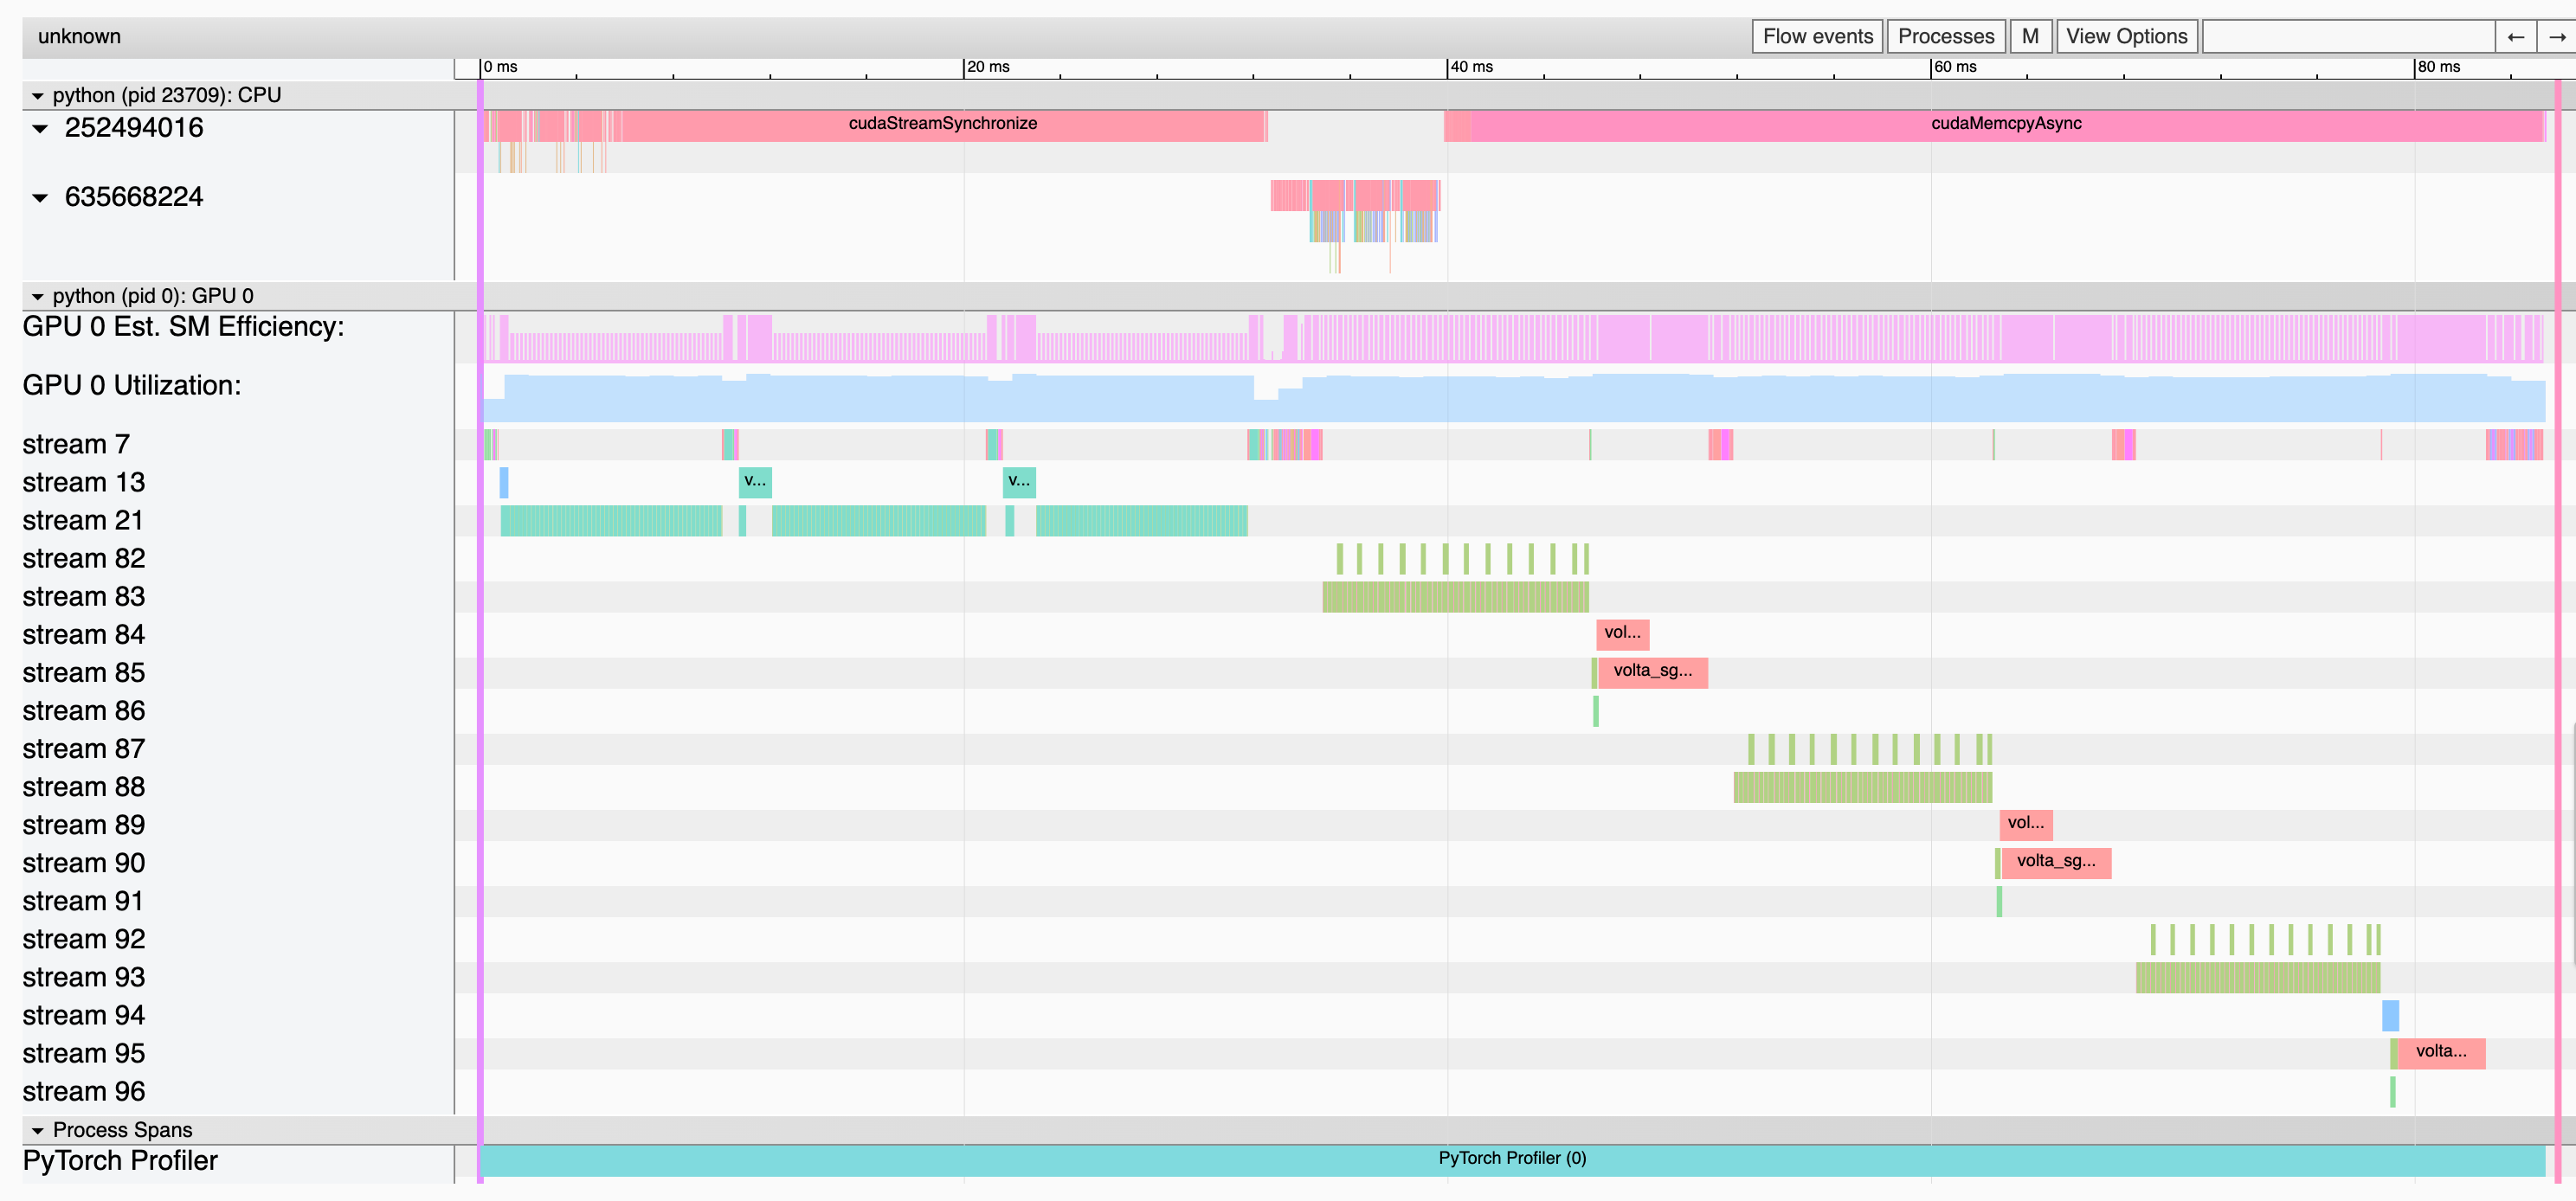Click the right arrow navigation button
The width and height of the screenshot is (2576, 1201).
(2556, 37)
